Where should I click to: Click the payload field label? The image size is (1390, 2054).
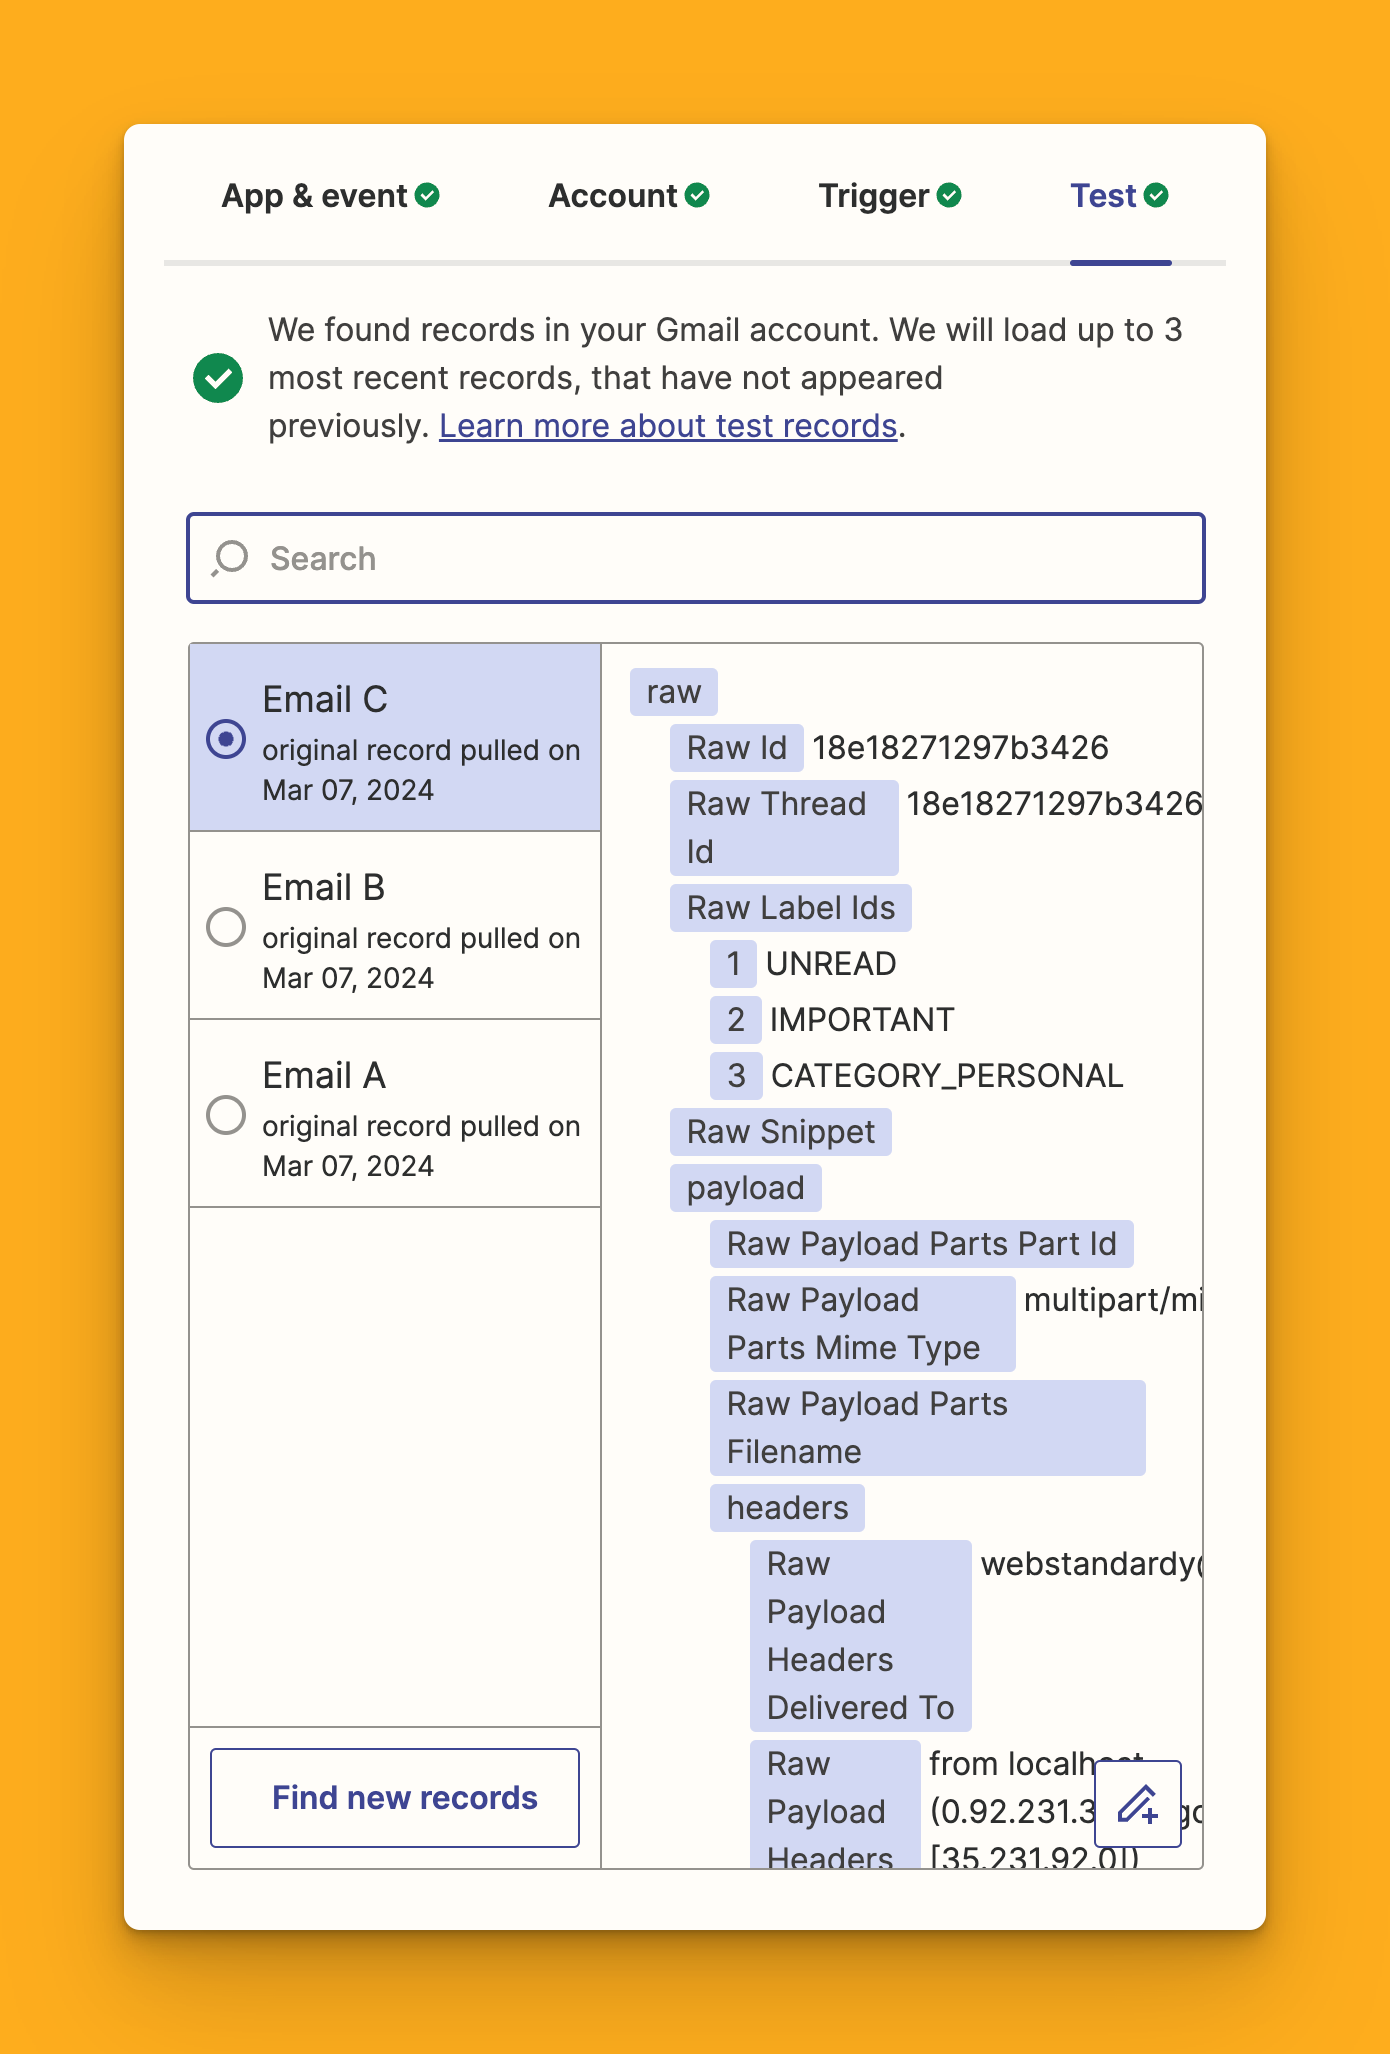click(x=746, y=1188)
